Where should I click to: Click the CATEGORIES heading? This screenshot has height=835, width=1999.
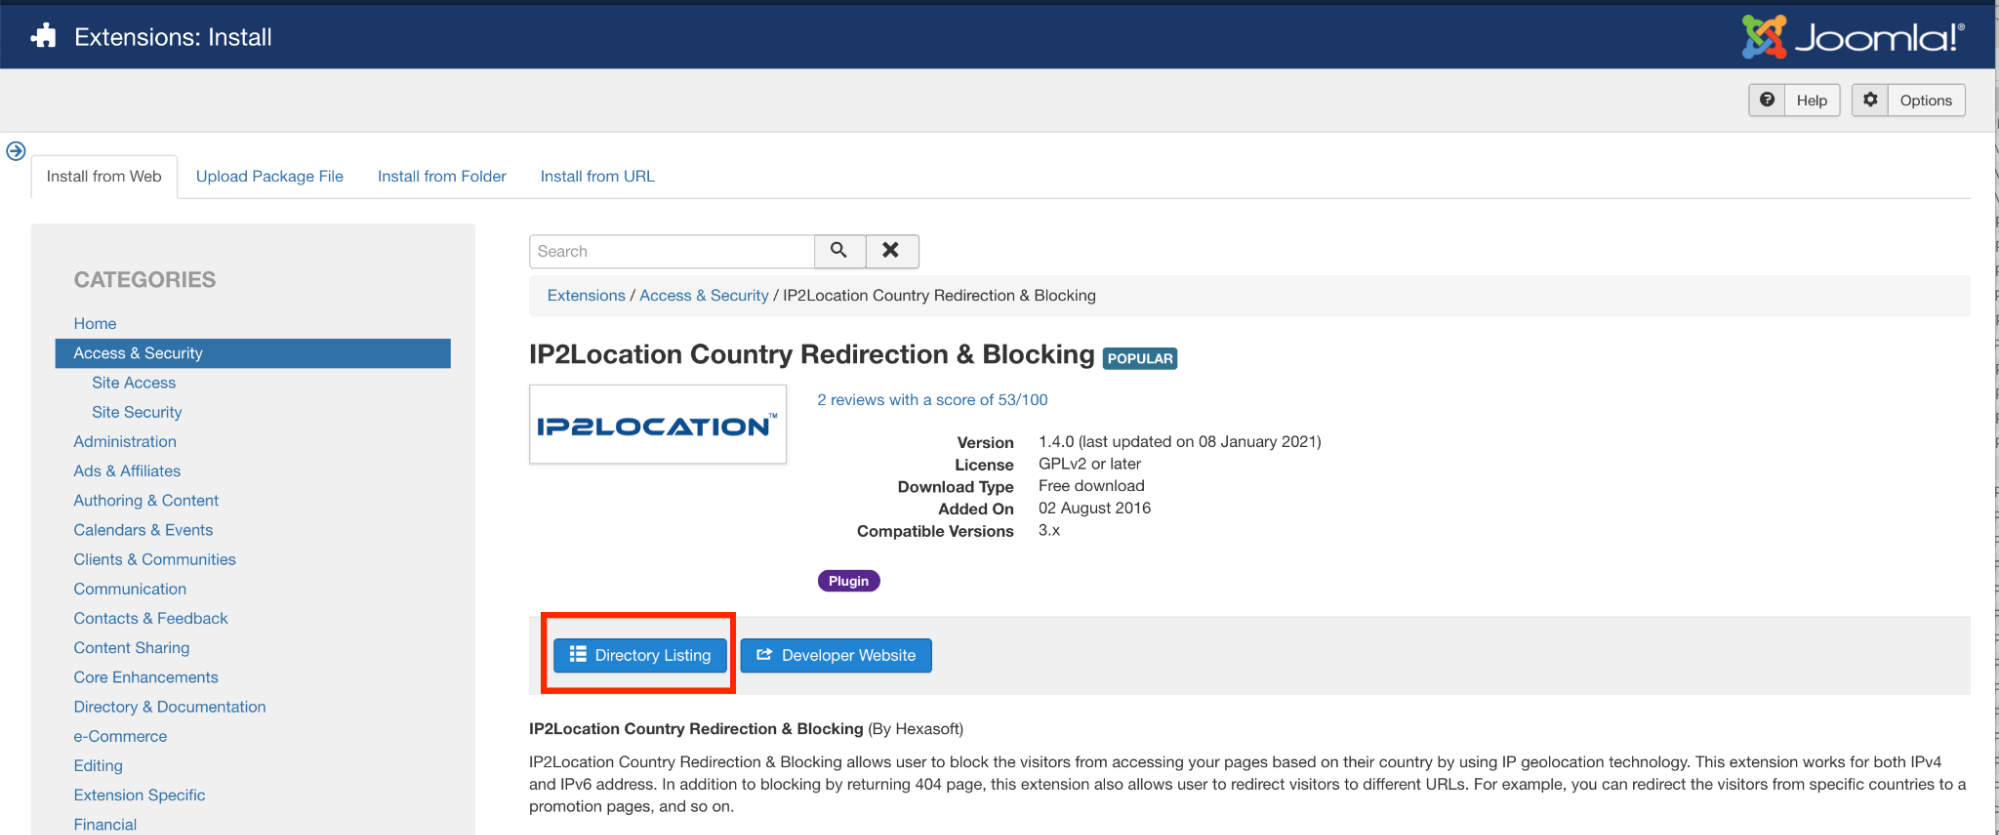145,280
